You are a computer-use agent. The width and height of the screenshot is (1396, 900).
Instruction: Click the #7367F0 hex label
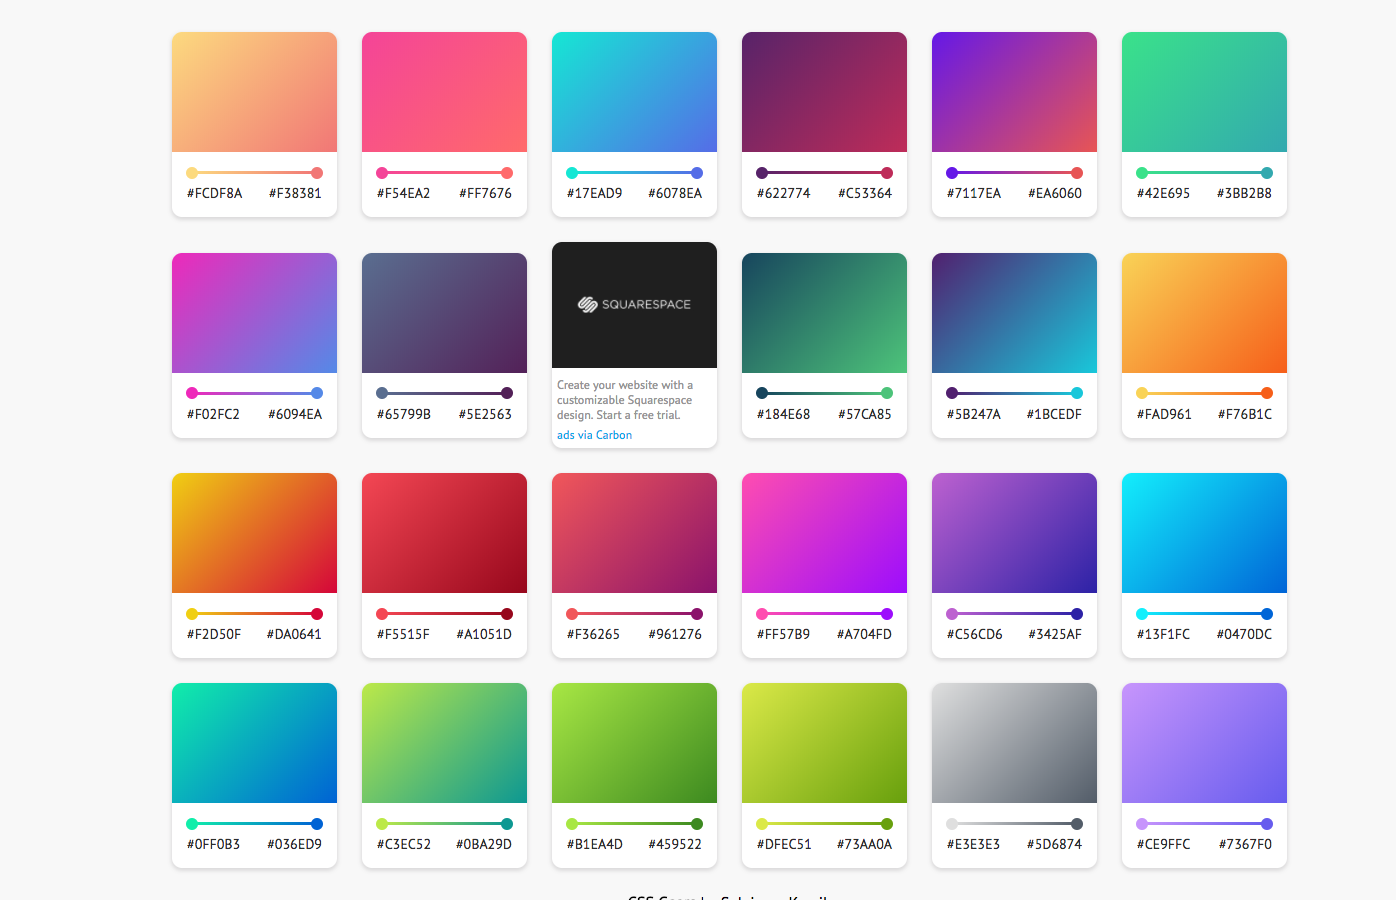[x=1245, y=844]
